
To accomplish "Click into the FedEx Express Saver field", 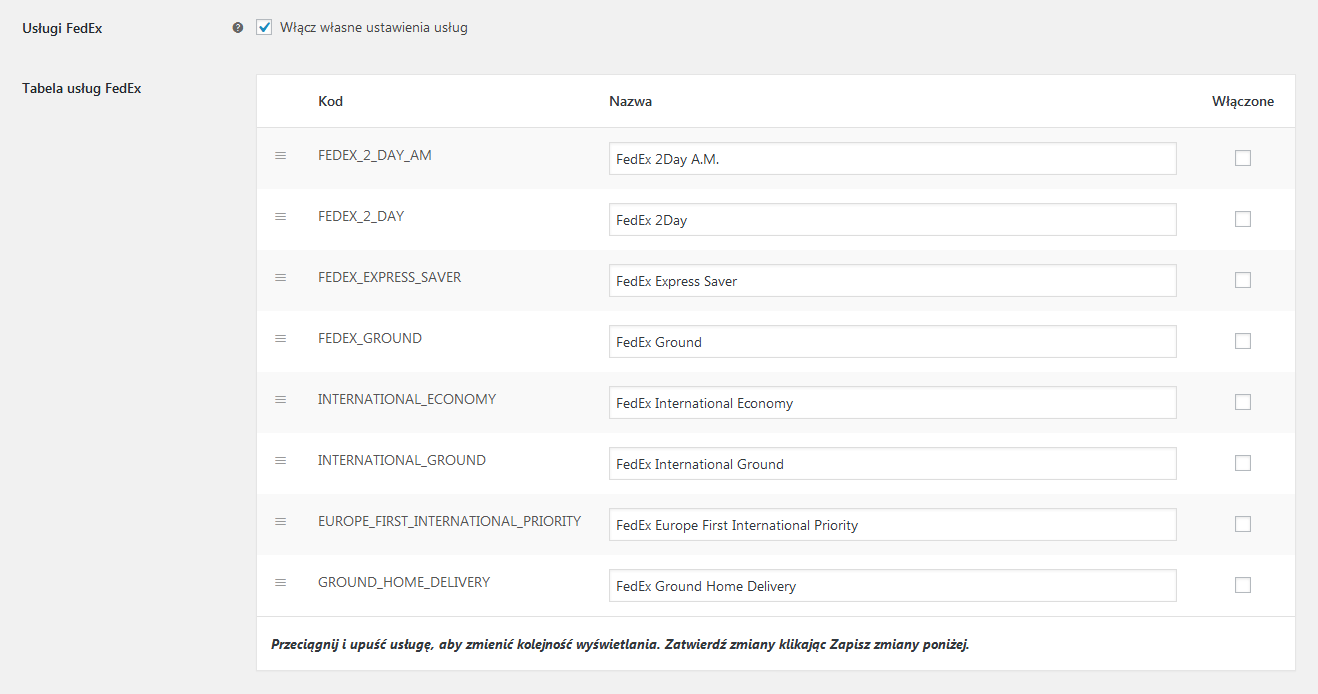I will (x=892, y=280).
